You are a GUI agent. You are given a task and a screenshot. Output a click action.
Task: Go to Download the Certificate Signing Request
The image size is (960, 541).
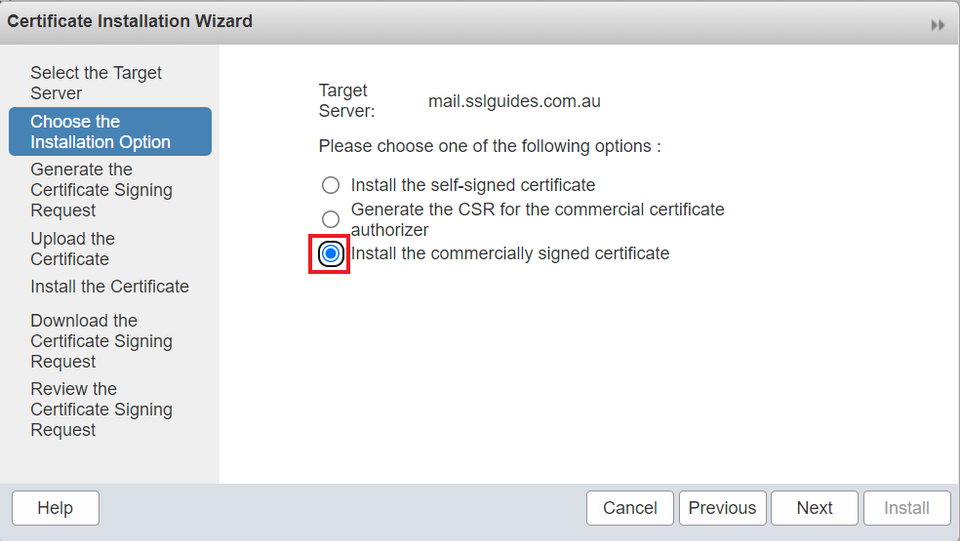[x=101, y=341]
